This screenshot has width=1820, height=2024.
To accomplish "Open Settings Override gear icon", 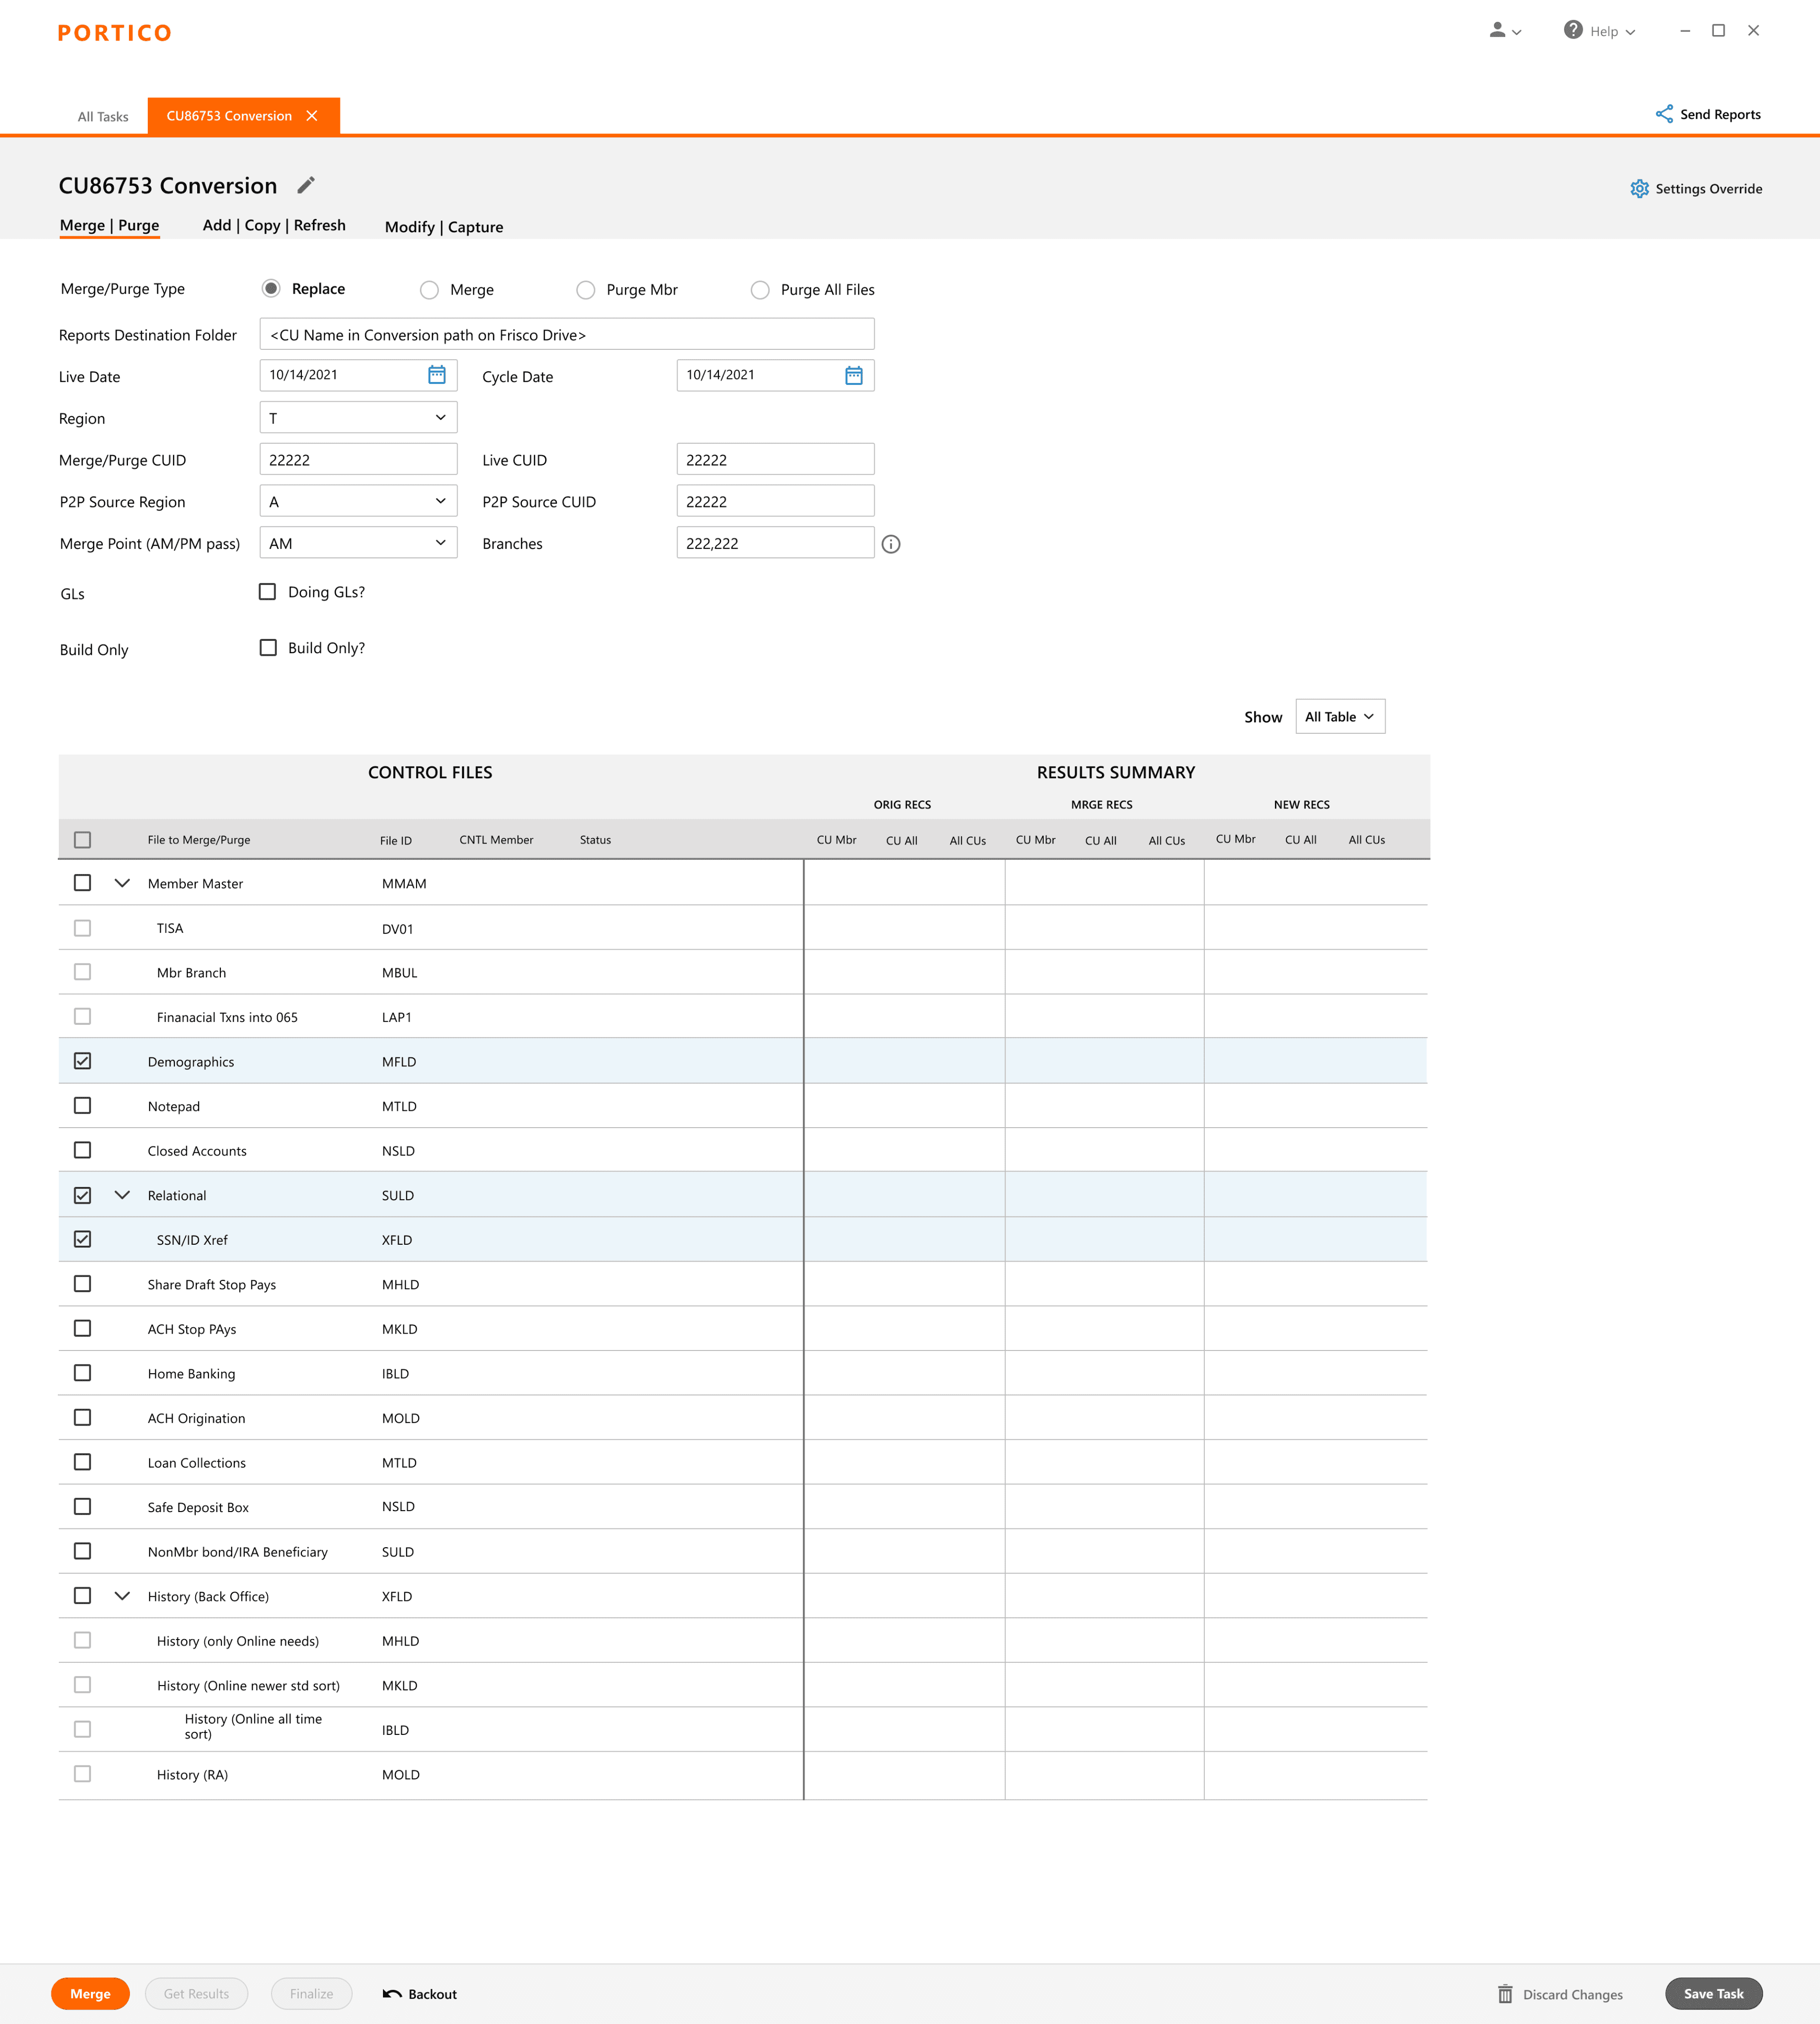I will (x=1639, y=189).
